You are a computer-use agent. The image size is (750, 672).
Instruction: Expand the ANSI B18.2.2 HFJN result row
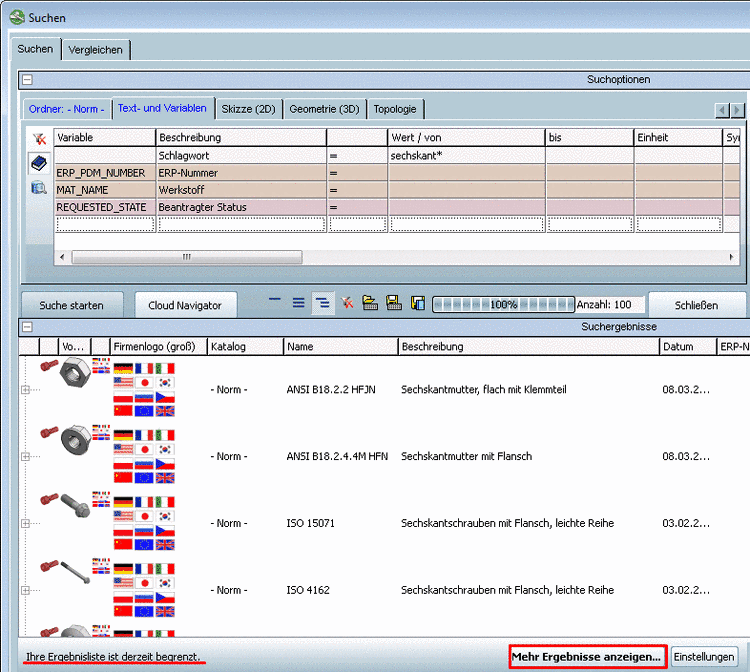tap(25, 389)
